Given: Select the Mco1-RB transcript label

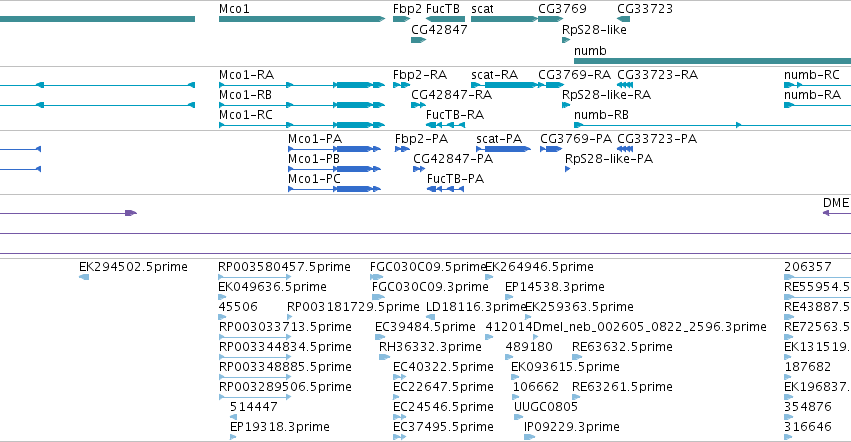Looking at the screenshot, I should click(245, 94).
